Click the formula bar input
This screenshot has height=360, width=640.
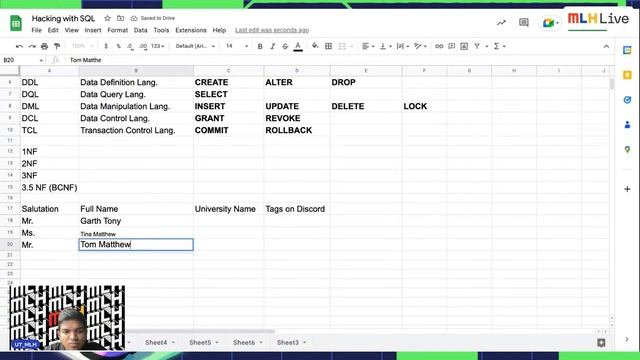339,60
